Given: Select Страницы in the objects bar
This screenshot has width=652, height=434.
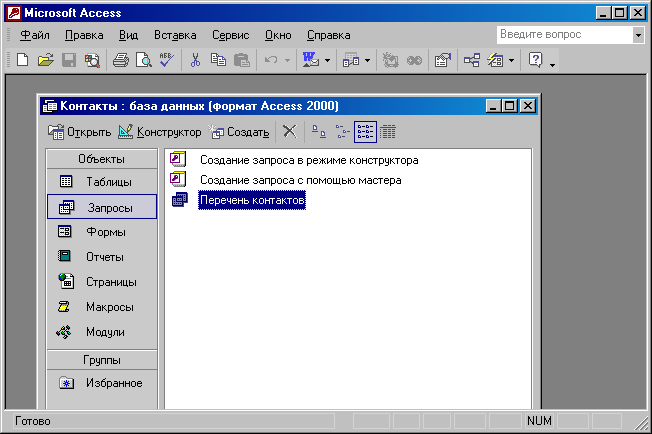Looking at the screenshot, I should coord(102,281).
